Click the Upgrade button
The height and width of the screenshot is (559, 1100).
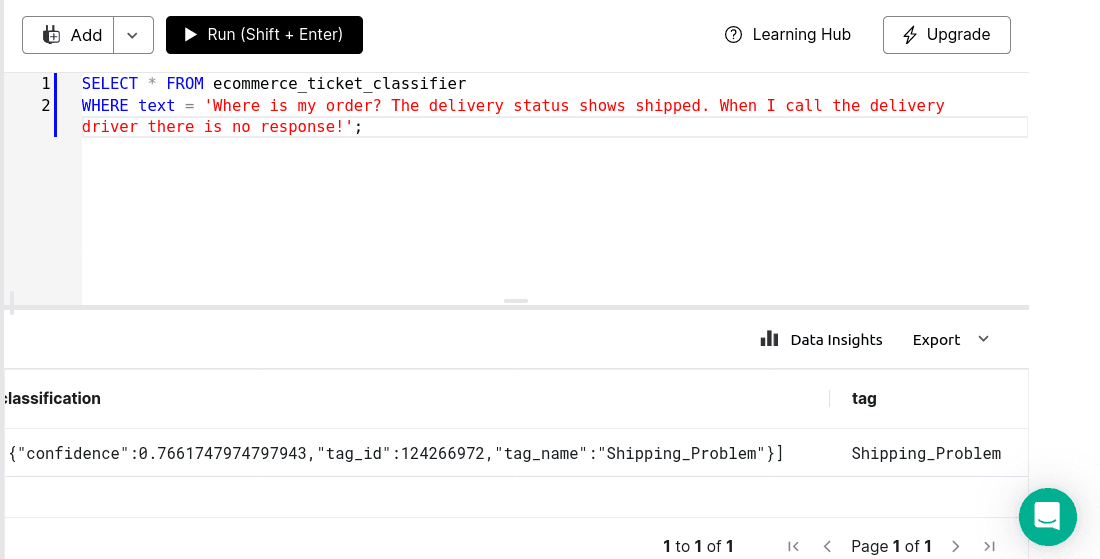pyautogui.click(x=946, y=35)
